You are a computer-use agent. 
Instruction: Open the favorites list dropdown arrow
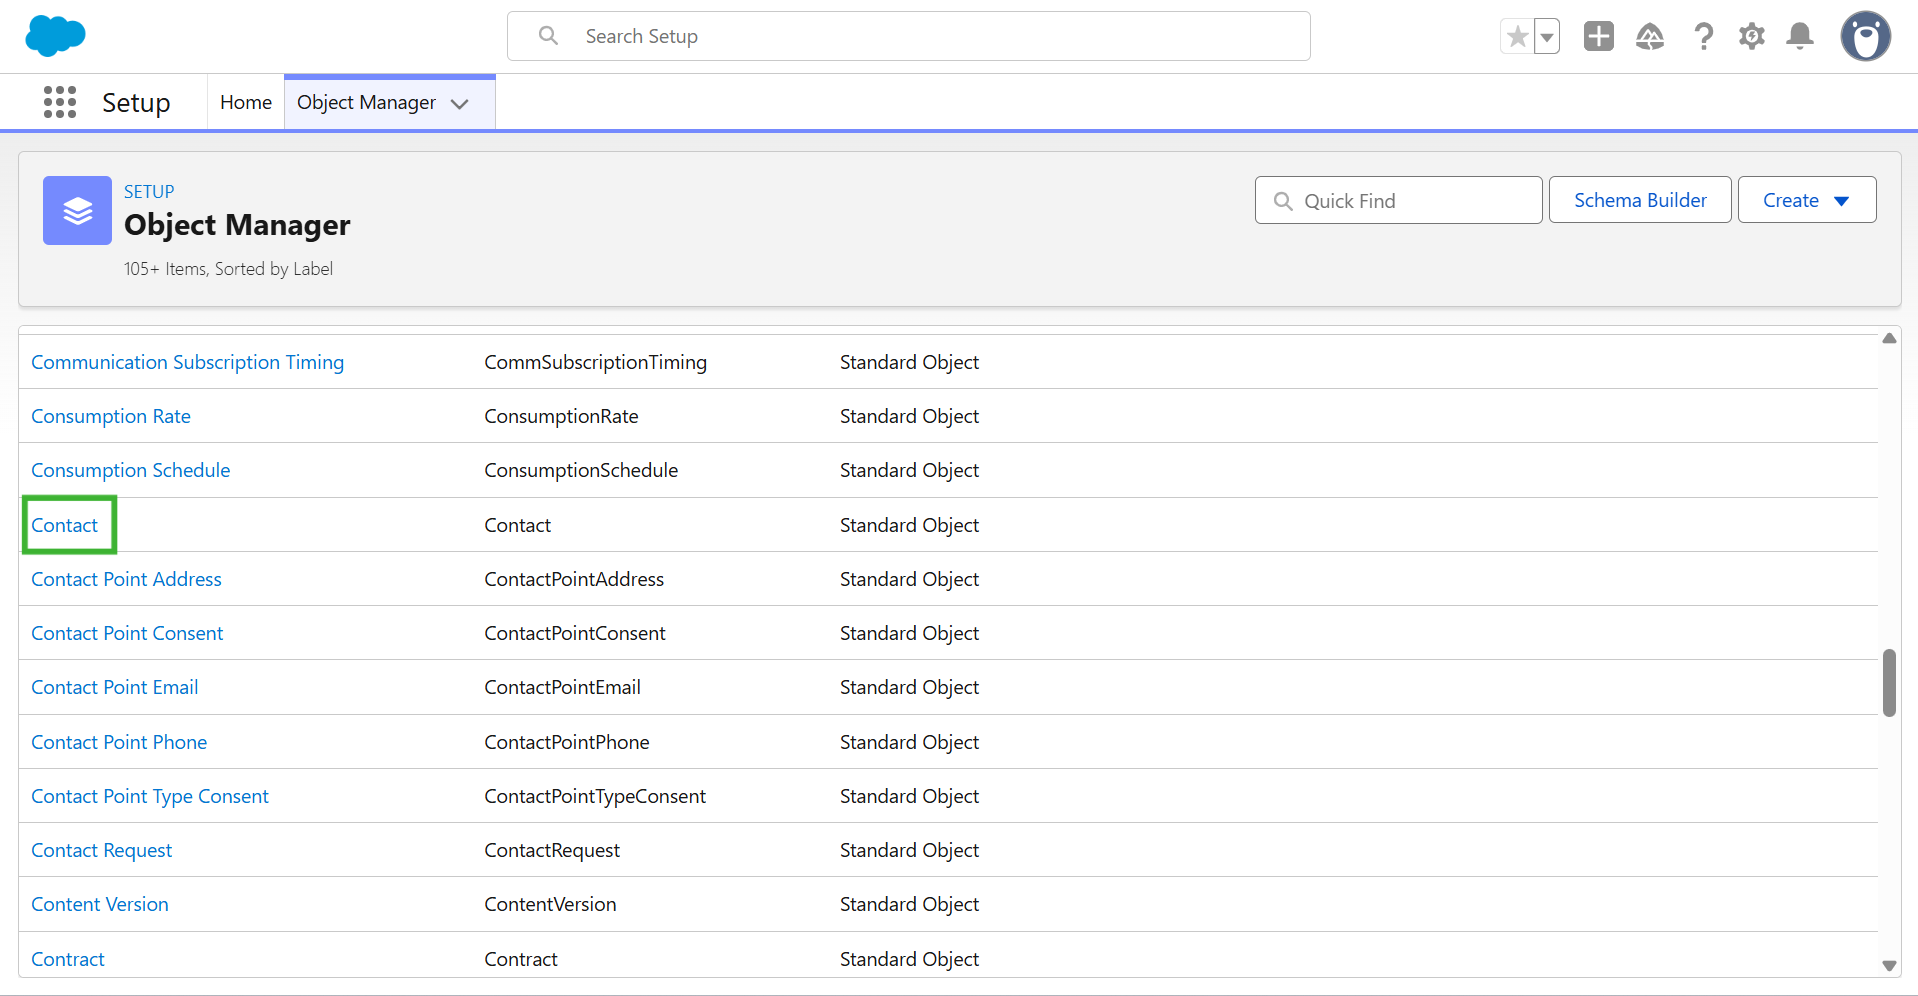pyautogui.click(x=1547, y=37)
